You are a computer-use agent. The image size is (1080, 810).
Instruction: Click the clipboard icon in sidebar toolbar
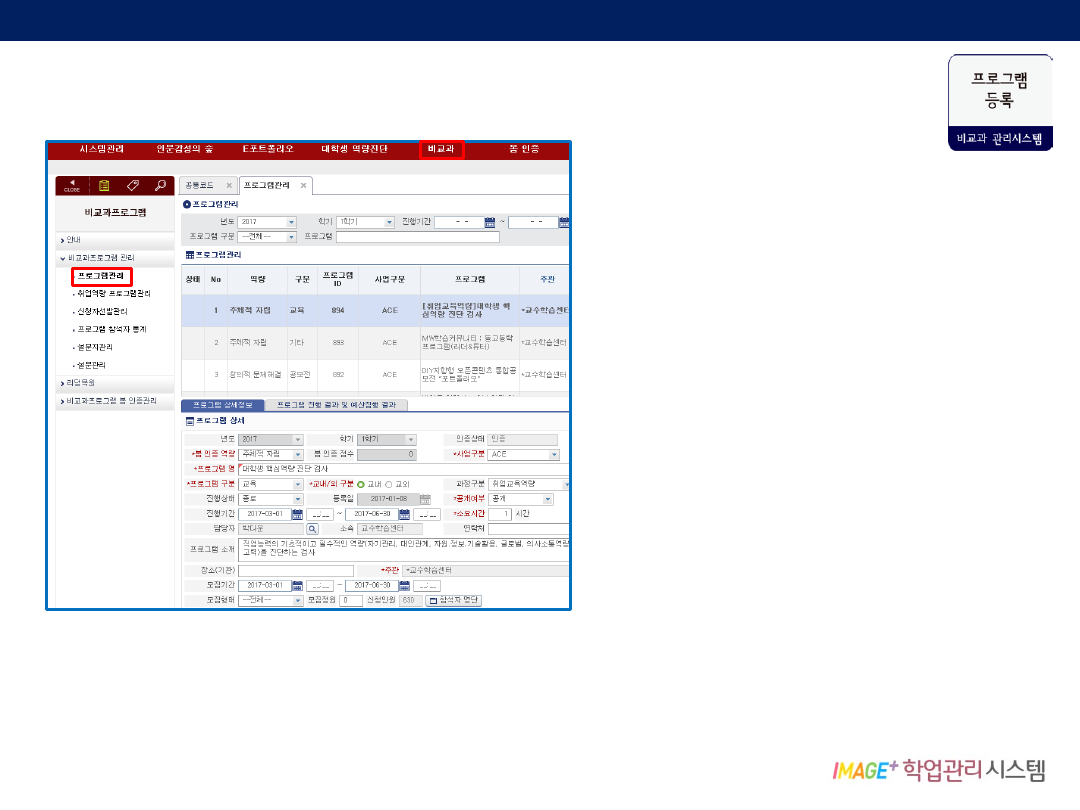[103, 185]
